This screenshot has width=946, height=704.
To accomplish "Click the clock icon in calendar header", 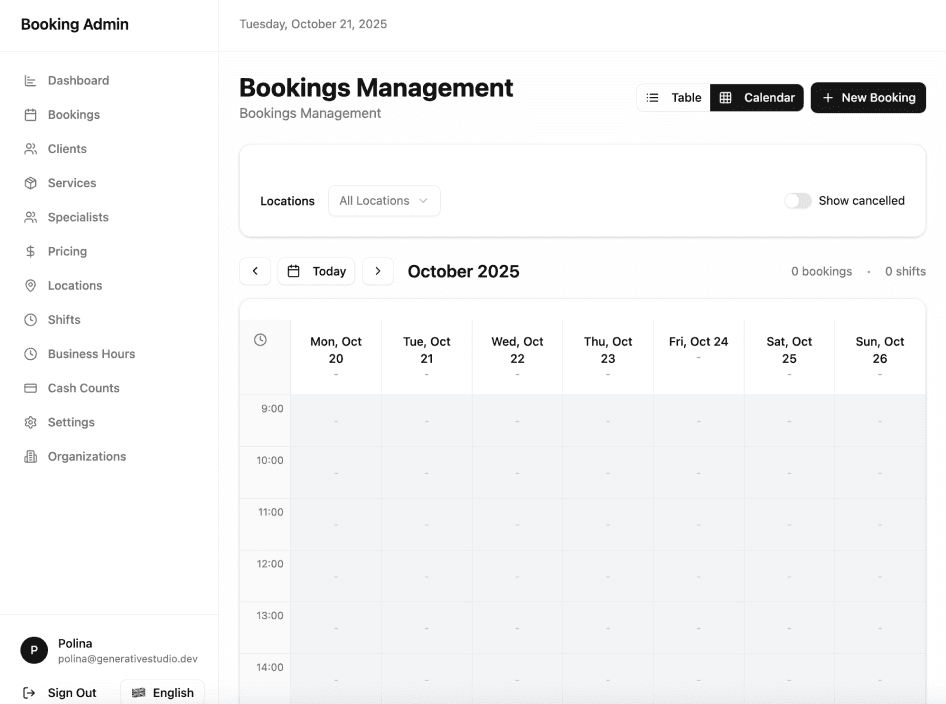I will (x=260, y=340).
